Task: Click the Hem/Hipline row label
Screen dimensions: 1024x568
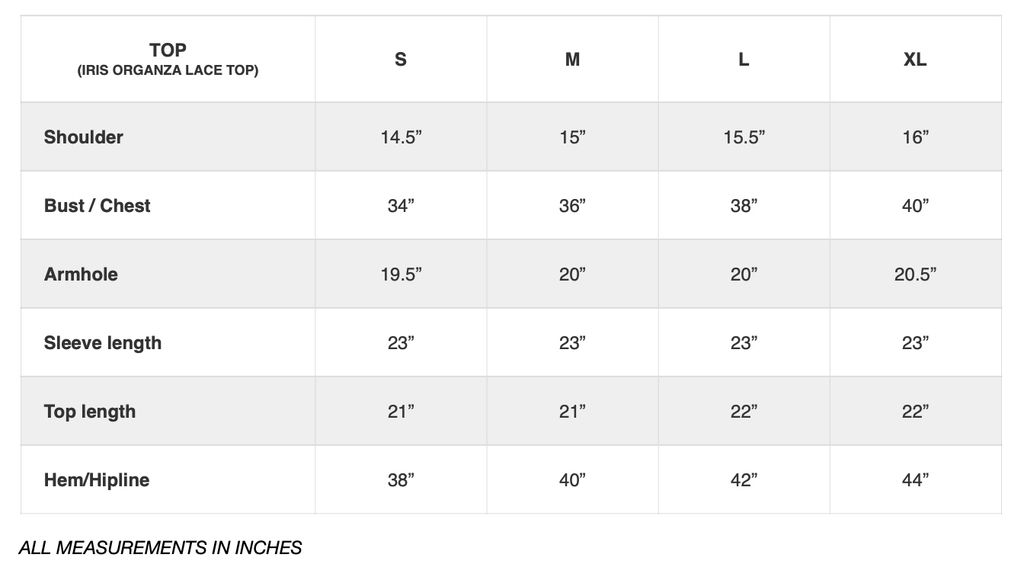Action: tap(97, 480)
